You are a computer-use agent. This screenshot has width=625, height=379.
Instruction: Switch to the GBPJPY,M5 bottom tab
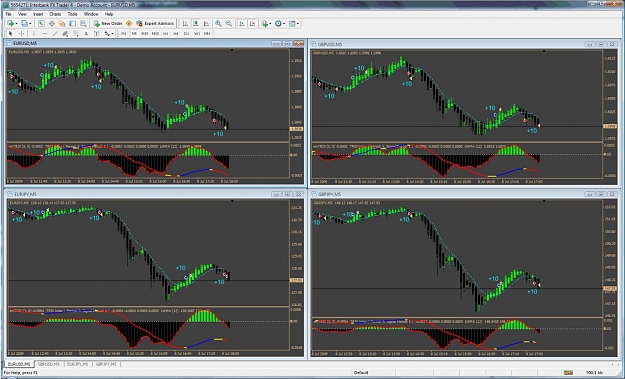[x=106, y=364]
